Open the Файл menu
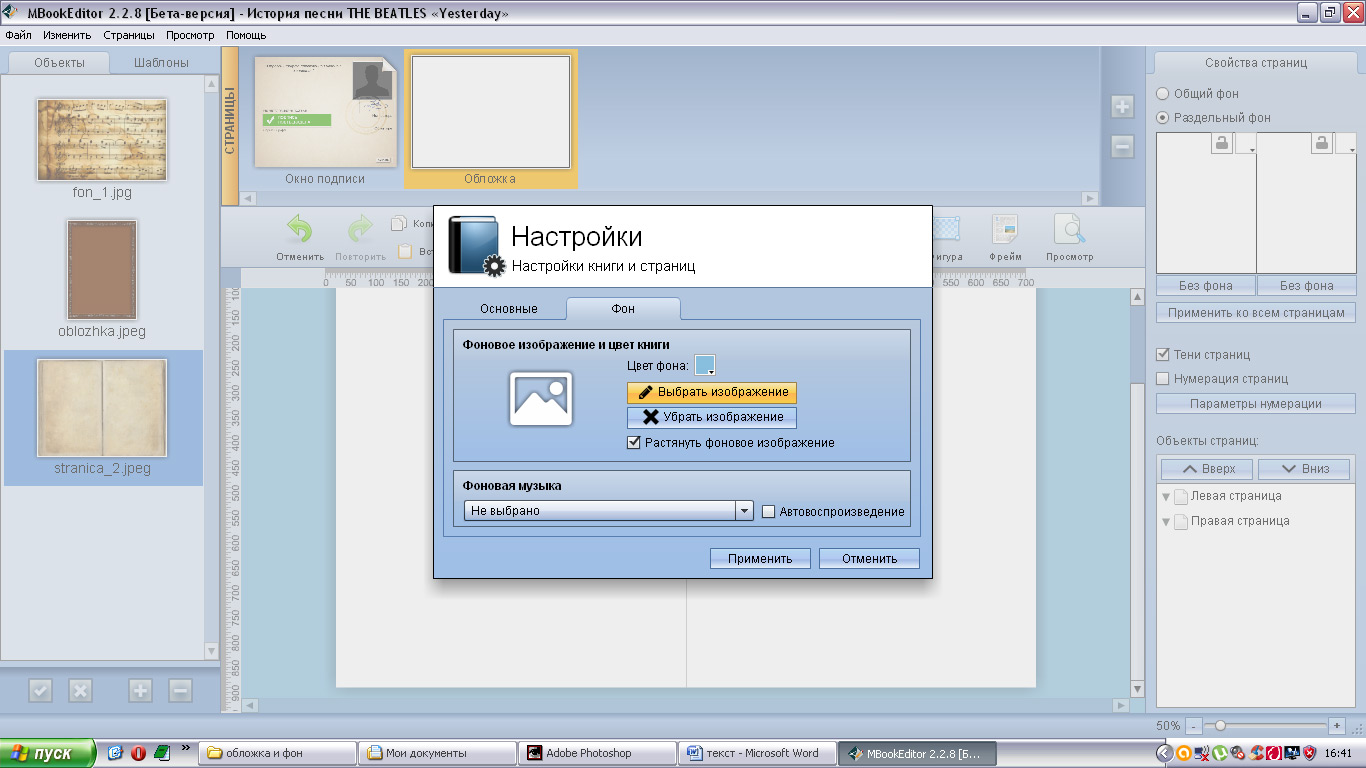Image resolution: width=1366 pixels, height=768 pixels. (x=18, y=35)
